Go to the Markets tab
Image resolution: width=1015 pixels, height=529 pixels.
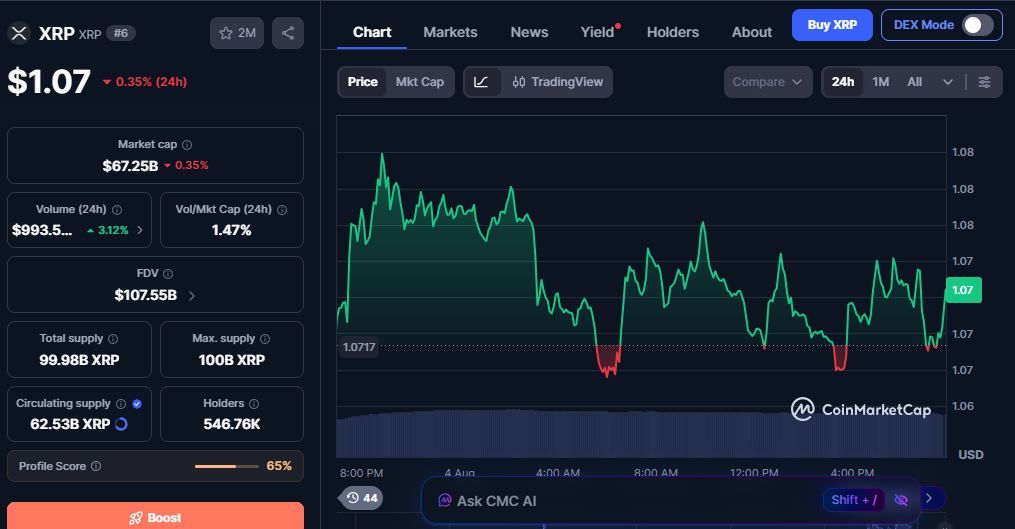450,32
